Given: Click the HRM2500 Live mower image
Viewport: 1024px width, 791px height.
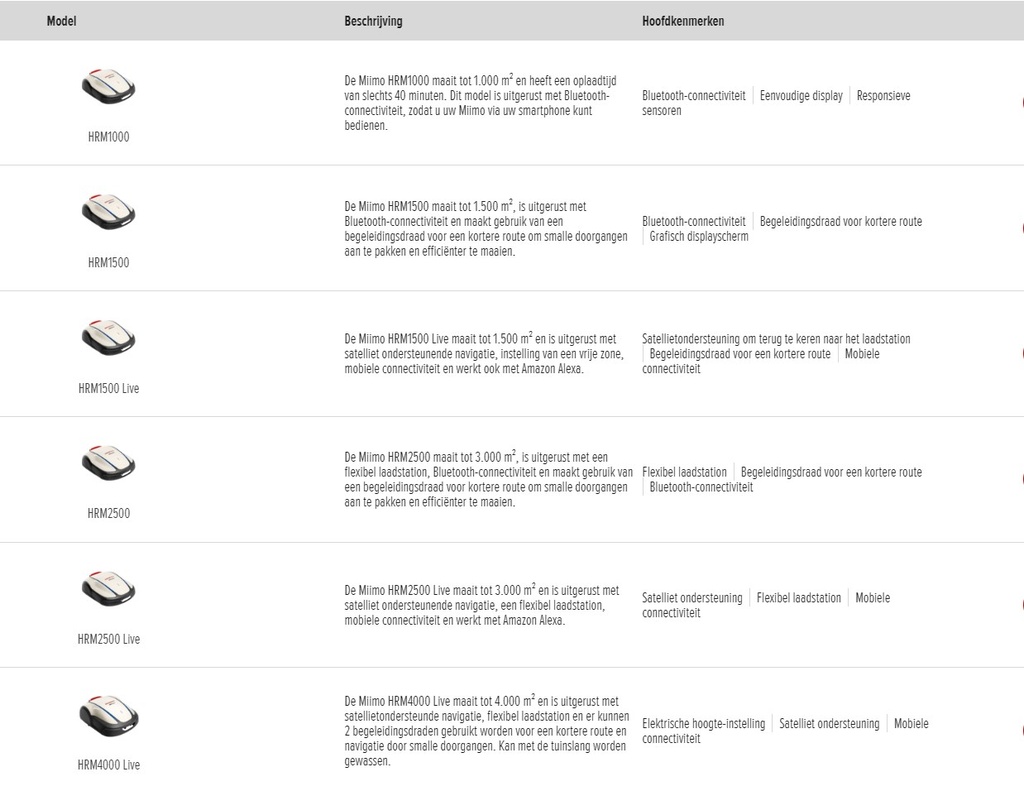Looking at the screenshot, I should (x=108, y=589).
